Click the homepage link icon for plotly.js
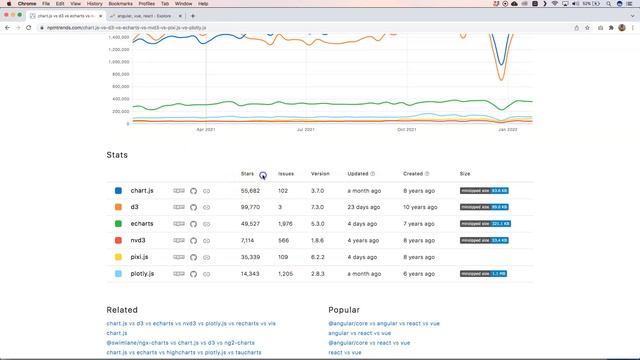 point(207,274)
